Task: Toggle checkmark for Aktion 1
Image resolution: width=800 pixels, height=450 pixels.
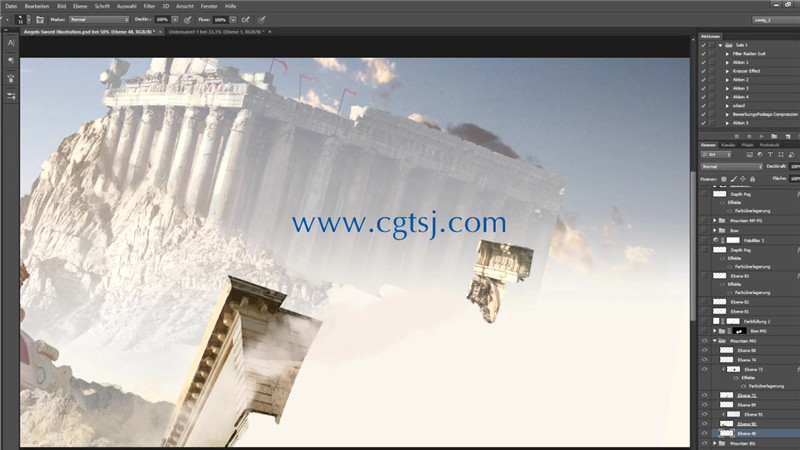Action: click(704, 62)
